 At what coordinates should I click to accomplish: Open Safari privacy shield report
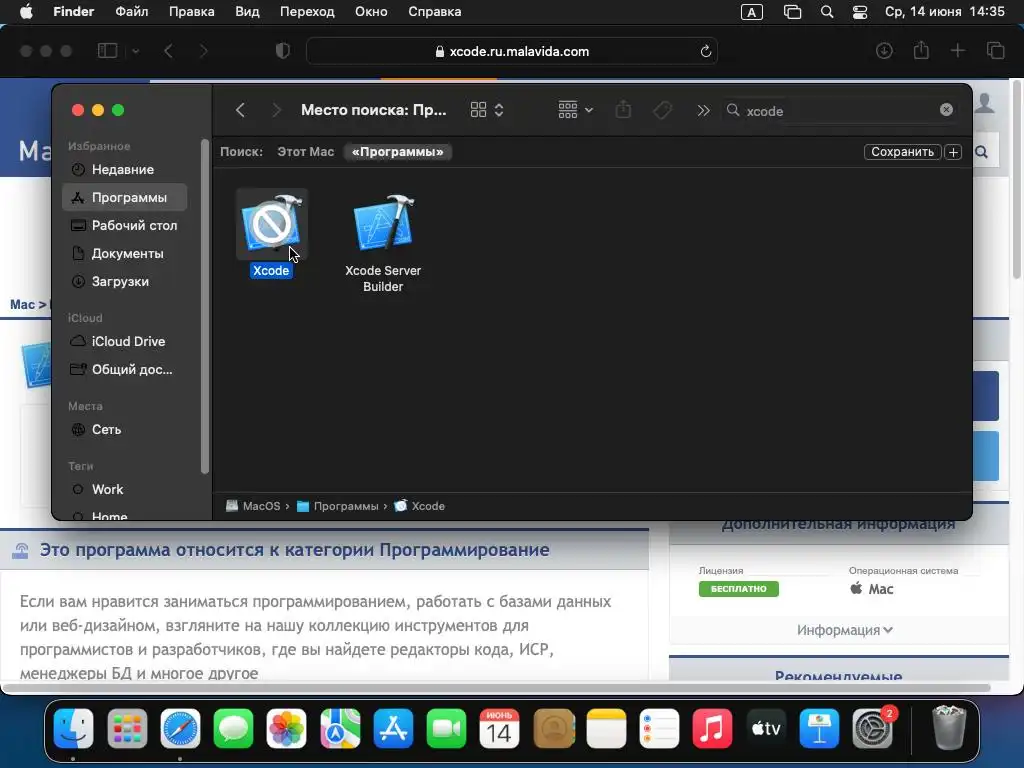point(282,51)
